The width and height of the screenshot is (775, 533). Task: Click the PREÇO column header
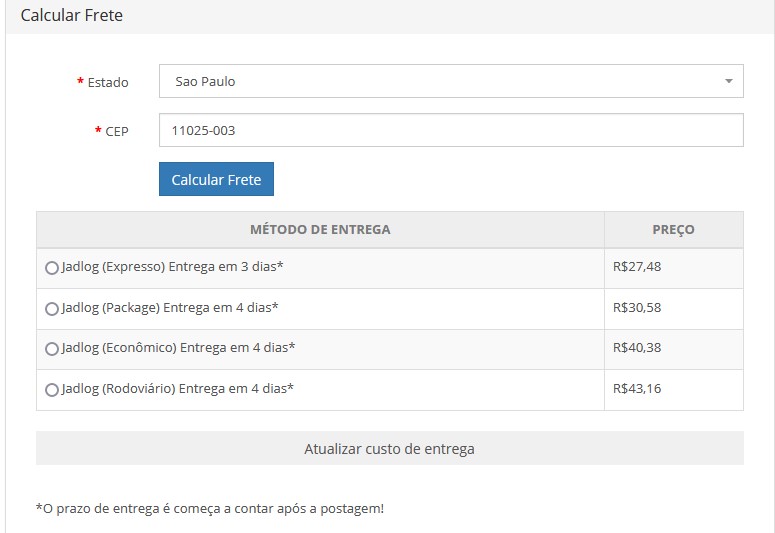pyautogui.click(x=674, y=229)
